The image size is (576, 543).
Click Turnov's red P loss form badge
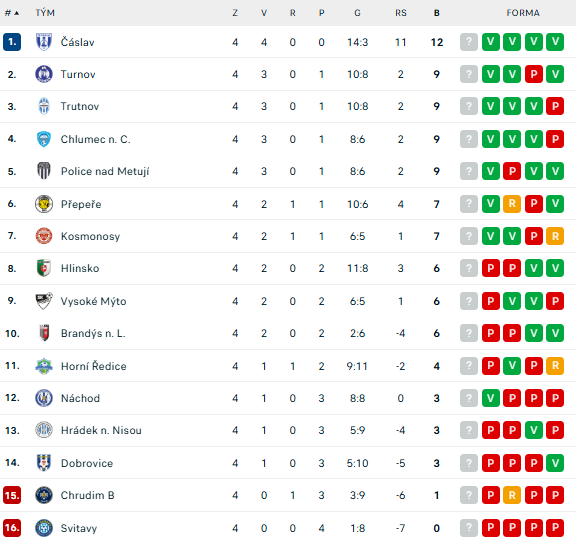click(534, 74)
